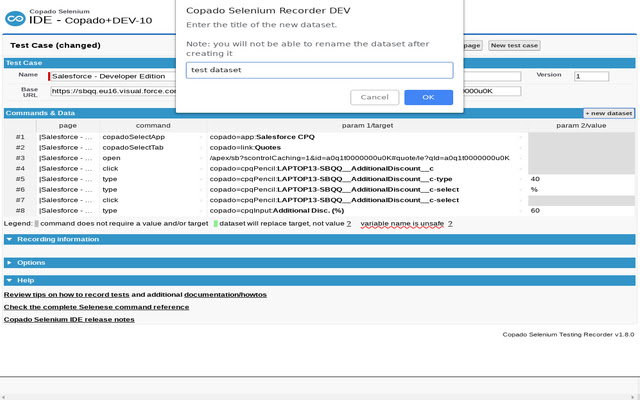Viewport: 640px width, 400px height.
Task: Click the dataset title text field
Action: pos(319,70)
